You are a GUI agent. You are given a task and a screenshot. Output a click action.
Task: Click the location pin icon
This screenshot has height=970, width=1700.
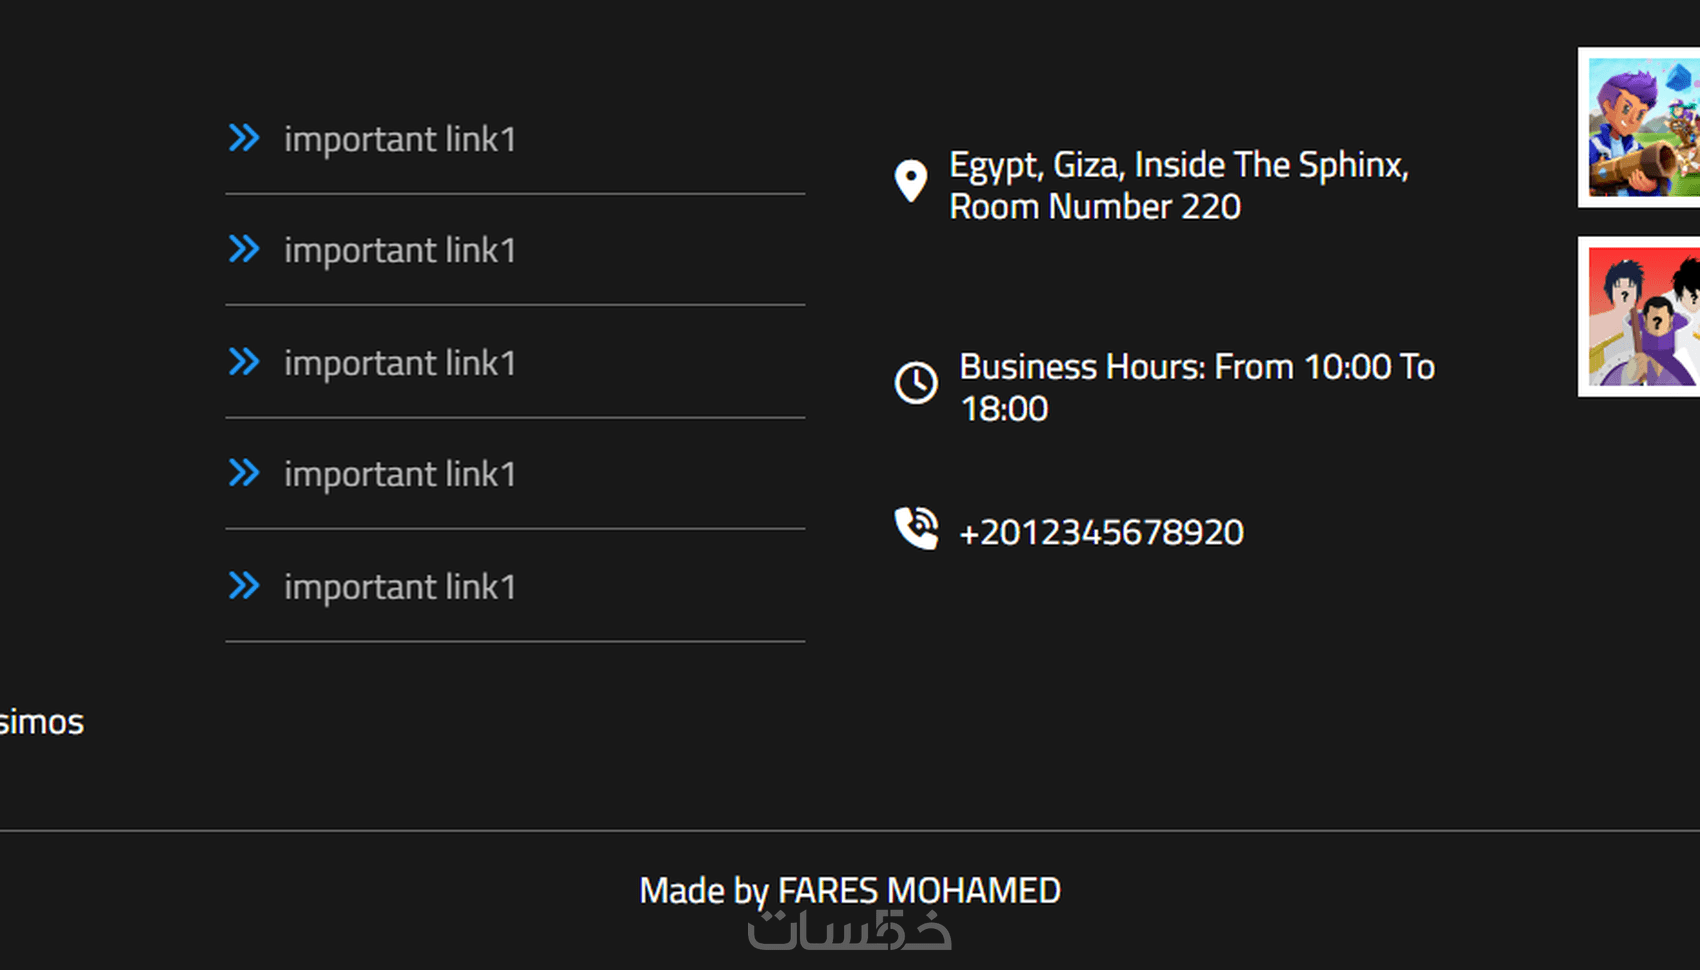911,181
